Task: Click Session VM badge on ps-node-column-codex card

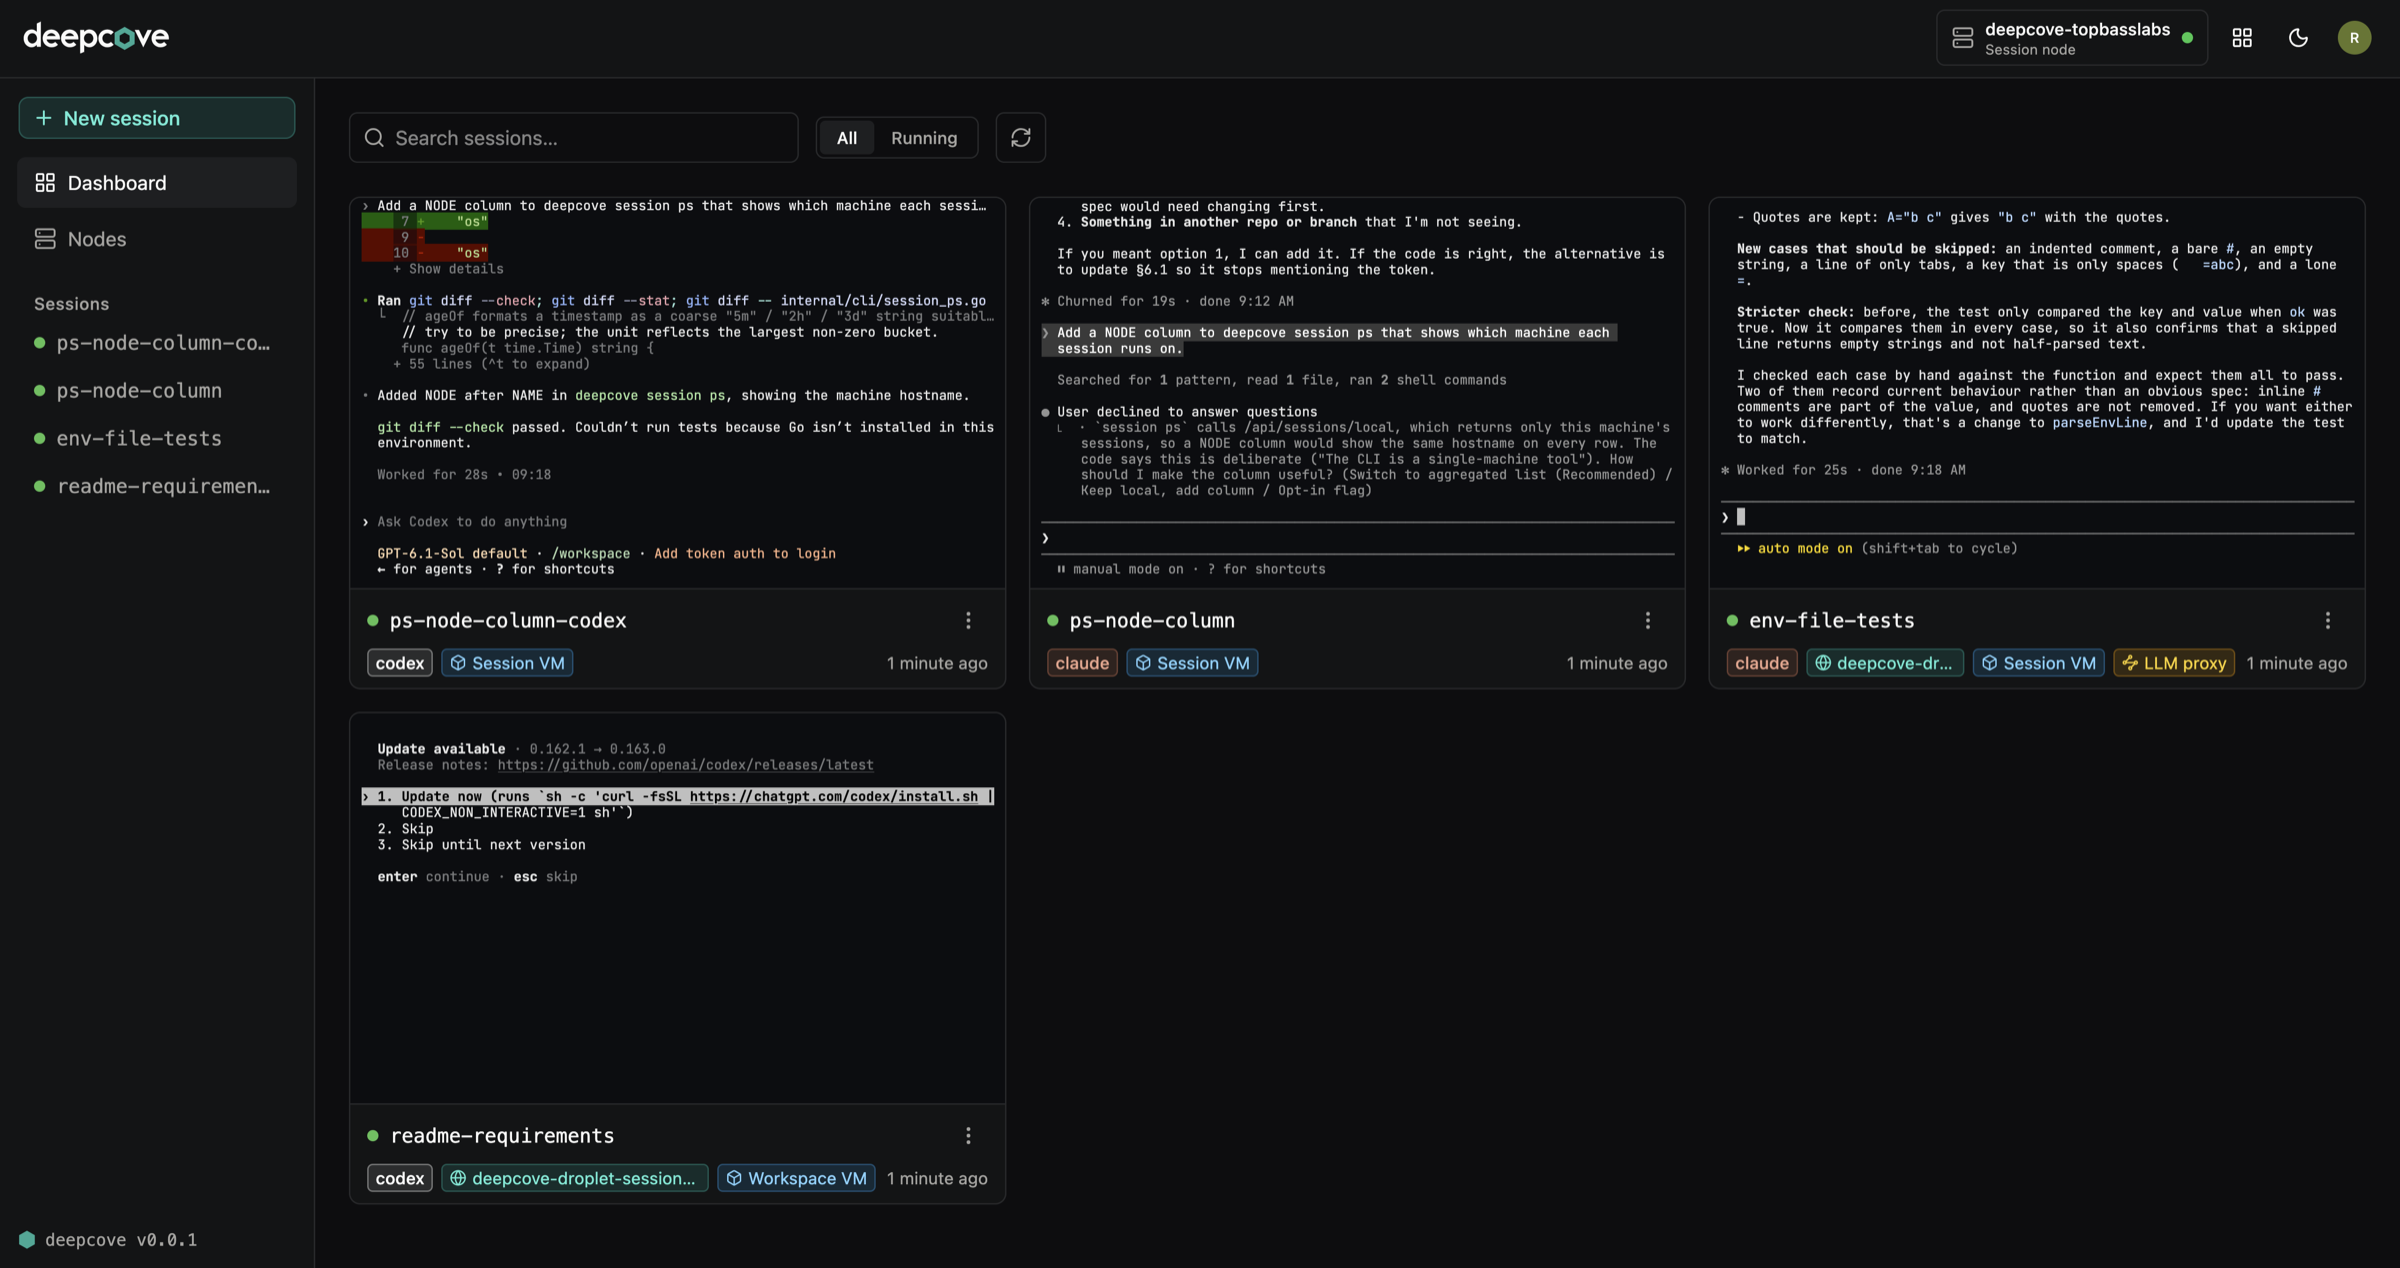Action: point(507,662)
